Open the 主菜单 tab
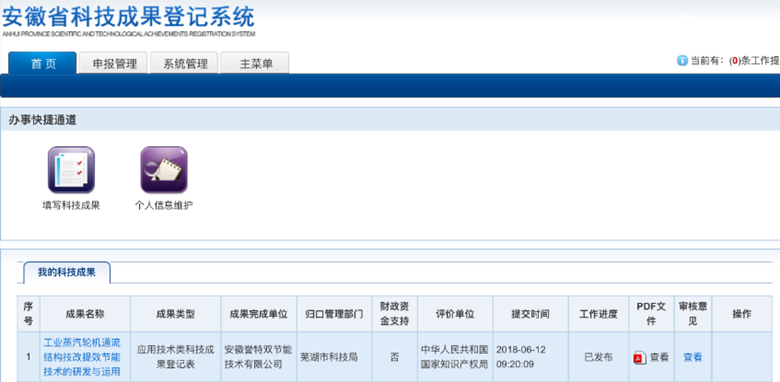Screen dimensions: 780x382 [255, 63]
